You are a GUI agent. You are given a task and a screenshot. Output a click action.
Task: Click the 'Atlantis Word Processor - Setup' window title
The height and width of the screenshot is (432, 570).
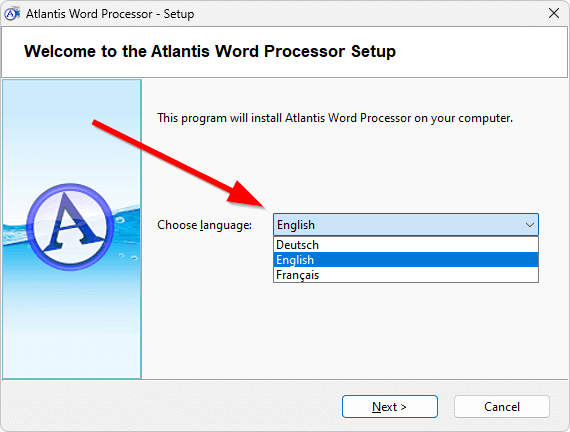[110, 14]
